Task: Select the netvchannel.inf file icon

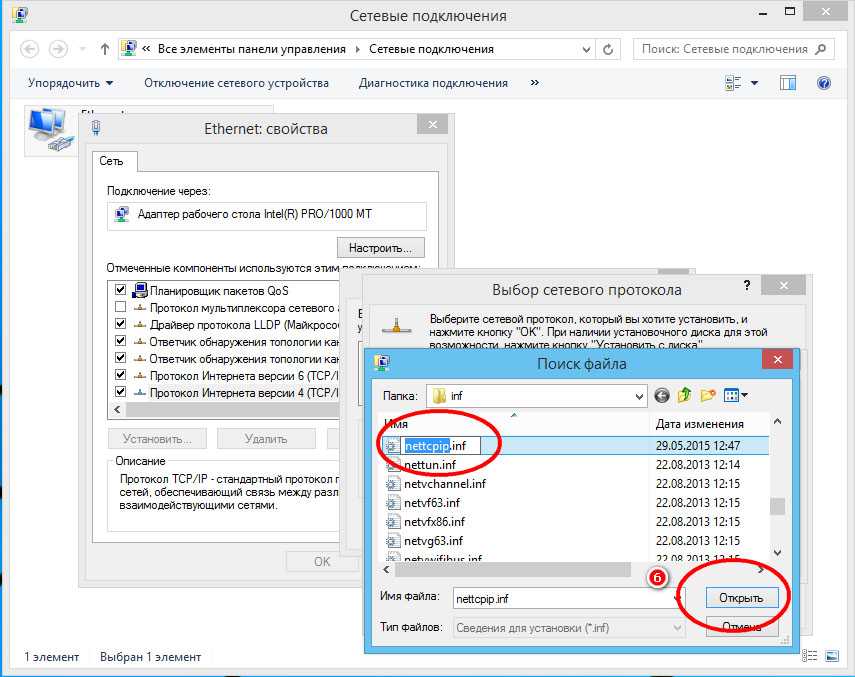Action: [x=393, y=484]
